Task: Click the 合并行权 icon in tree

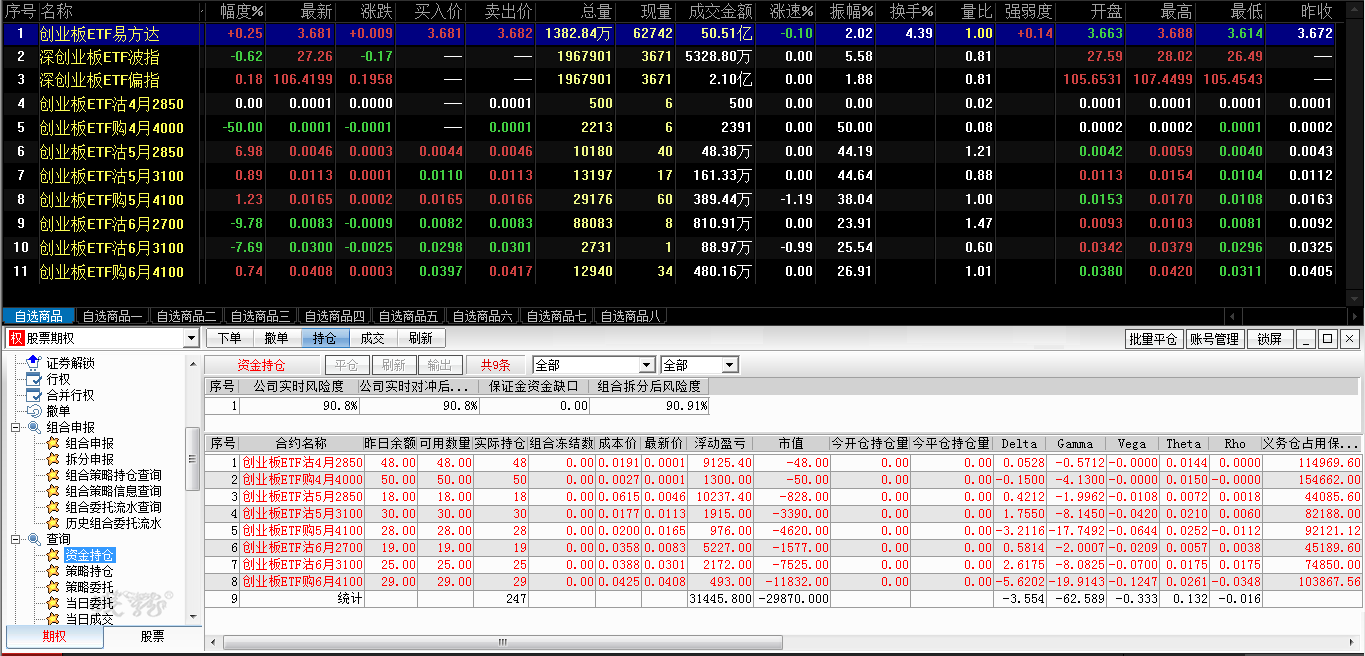Action: [x=34, y=395]
